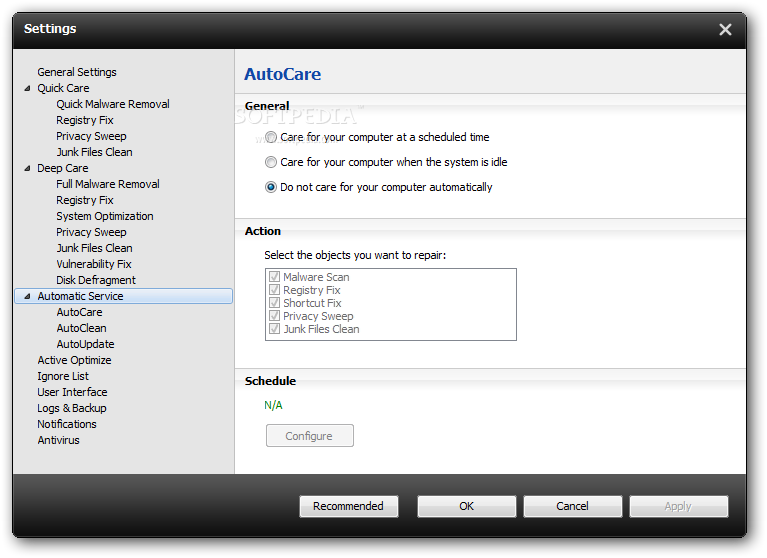The width and height of the screenshot is (767, 558).
Task: Click the Configure schedule button
Action: [310, 436]
